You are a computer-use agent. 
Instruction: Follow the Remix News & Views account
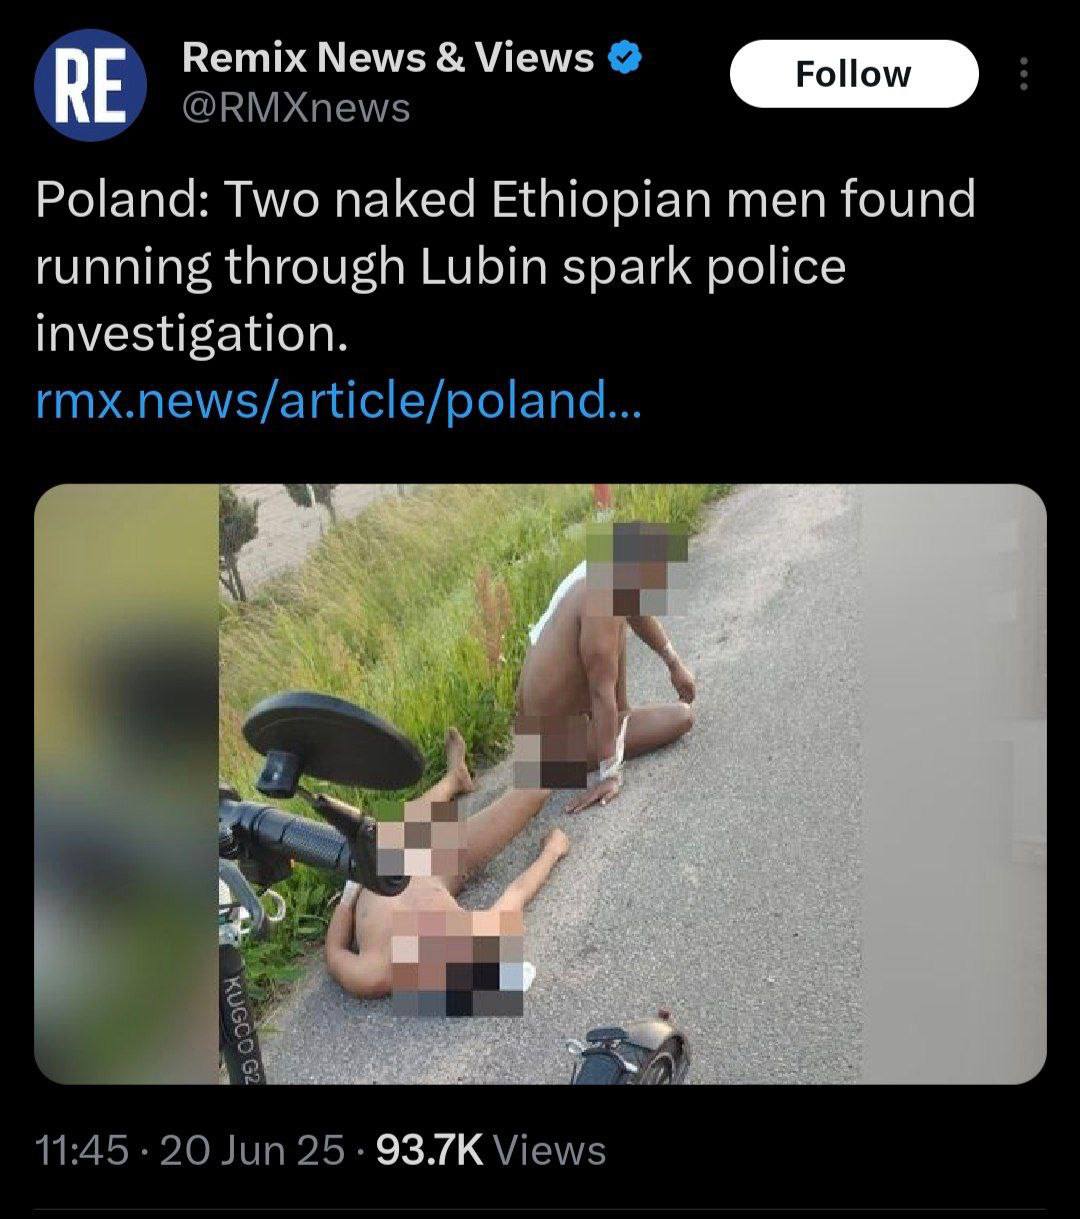(854, 74)
